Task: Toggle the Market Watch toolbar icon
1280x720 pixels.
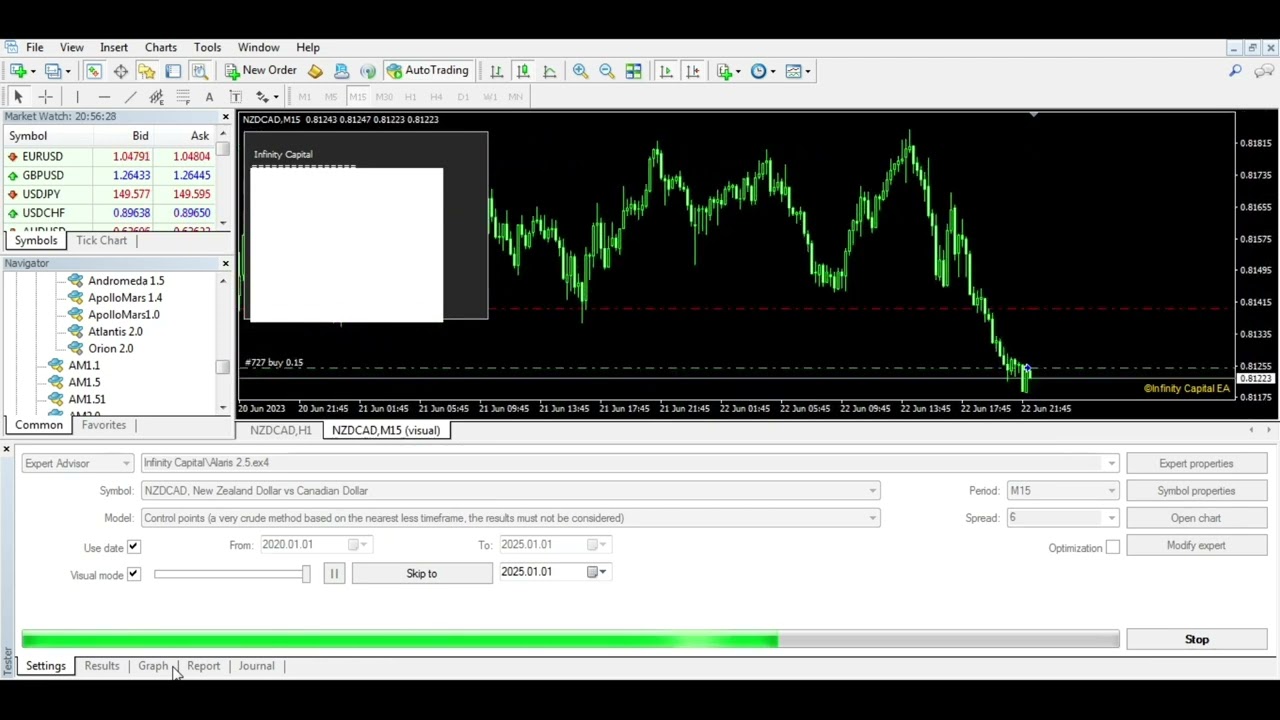Action: point(93,71)
